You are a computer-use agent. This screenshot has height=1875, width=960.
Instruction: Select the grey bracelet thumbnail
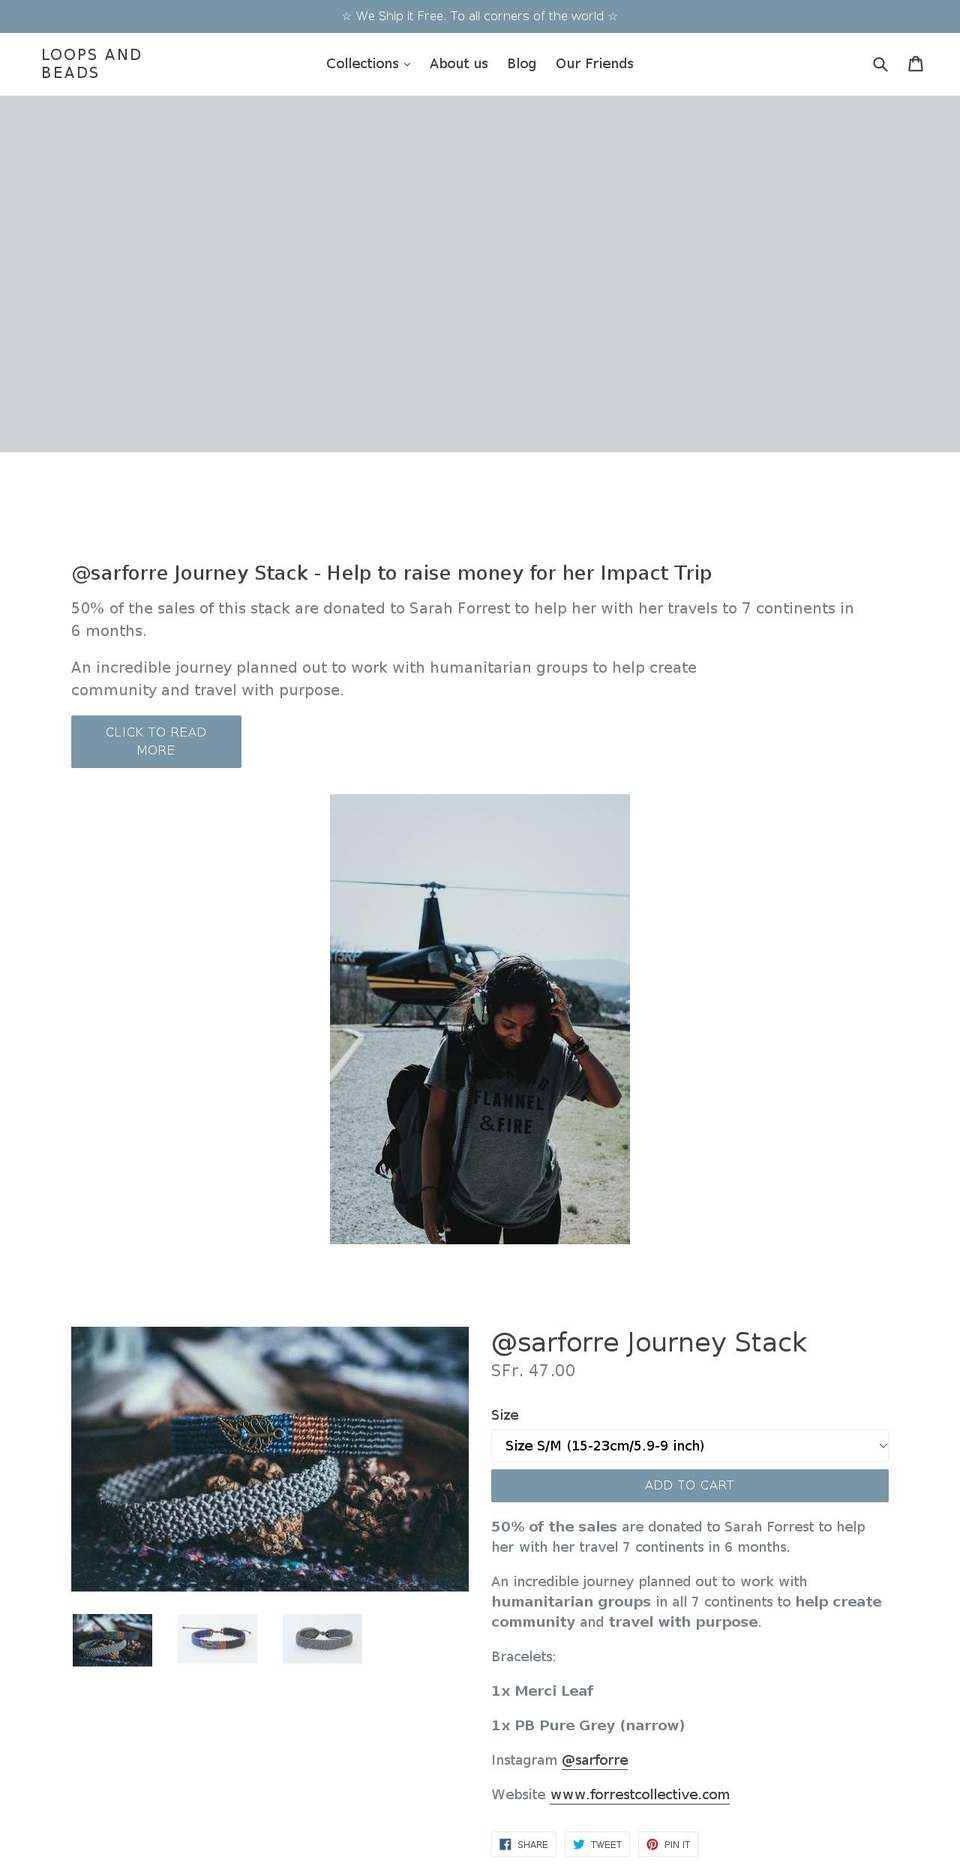click(322, 1639)
